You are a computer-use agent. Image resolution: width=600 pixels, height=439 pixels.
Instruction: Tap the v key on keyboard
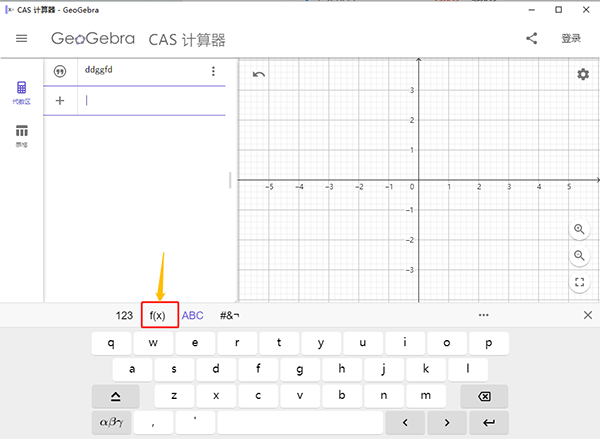(300, 396)
